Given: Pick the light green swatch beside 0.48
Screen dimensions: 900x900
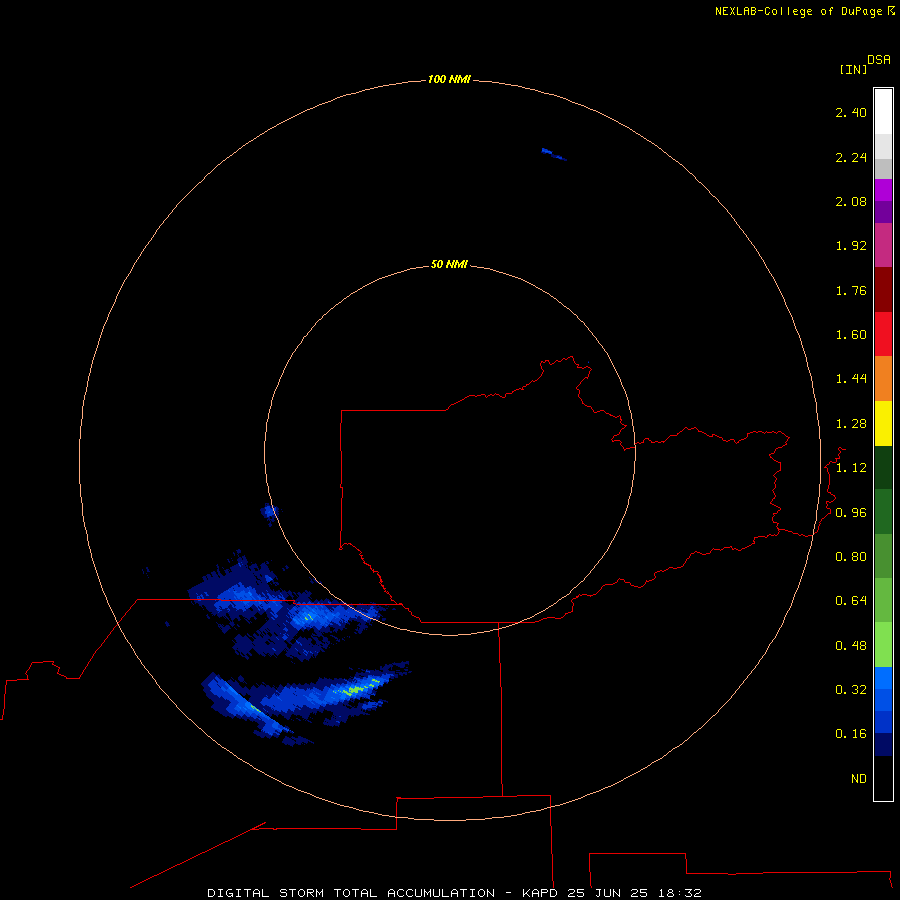Looking at the screenshot, I should click(883, 645).
